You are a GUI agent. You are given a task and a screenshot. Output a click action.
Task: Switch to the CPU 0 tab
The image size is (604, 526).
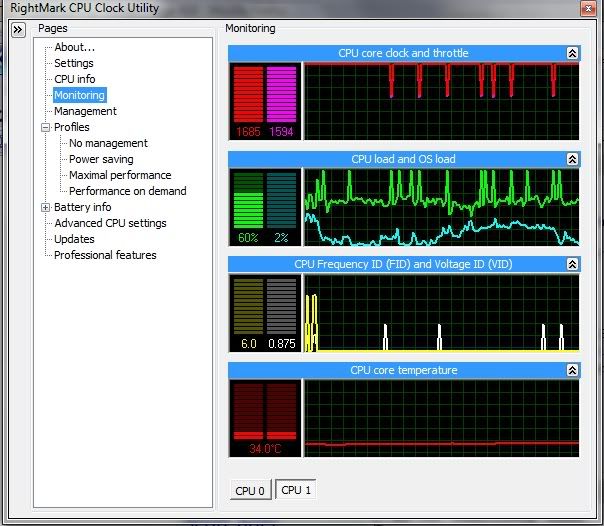click(249, 491)
